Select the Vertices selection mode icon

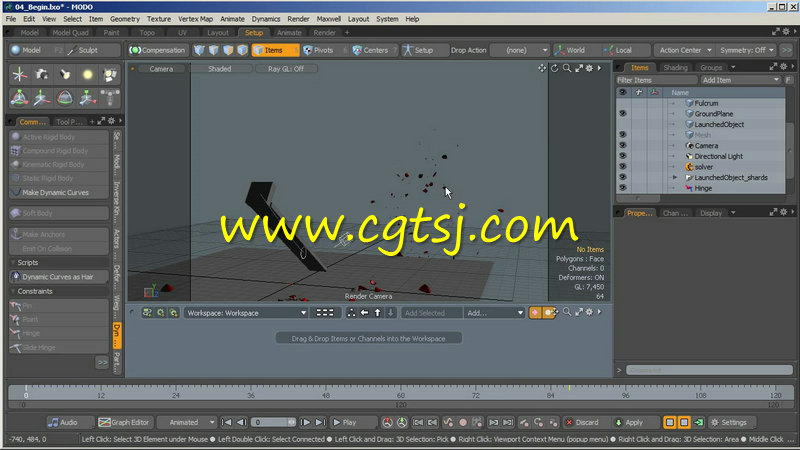pos(199,50)
